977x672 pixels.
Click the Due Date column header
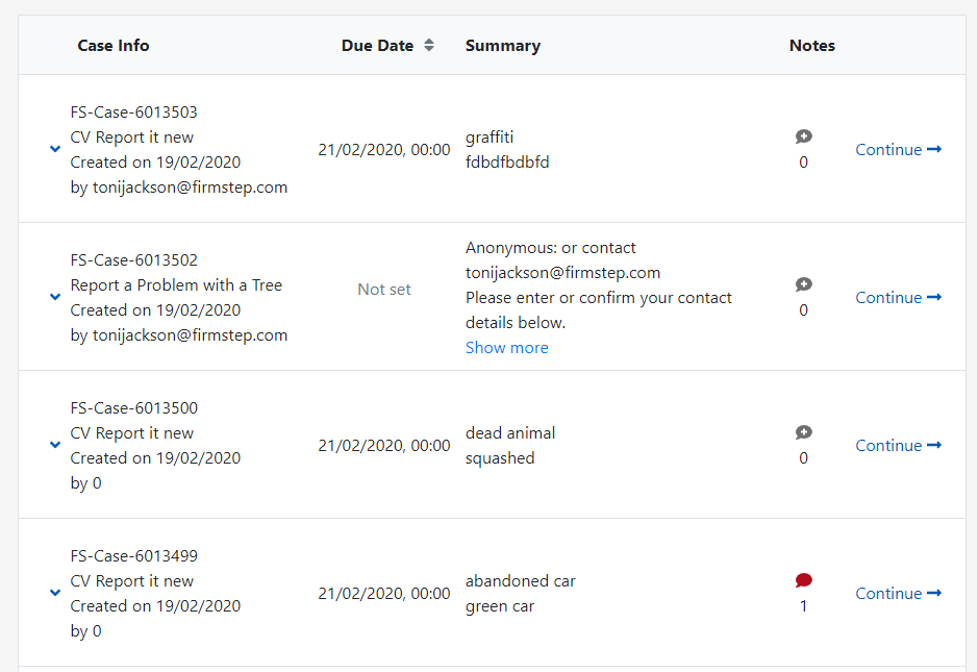click(x=378, y=45)
